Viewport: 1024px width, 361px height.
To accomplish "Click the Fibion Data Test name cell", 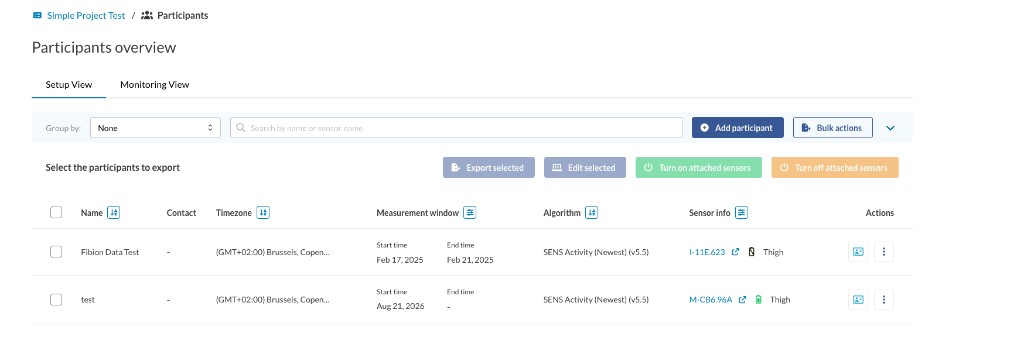I will point(110,252).
